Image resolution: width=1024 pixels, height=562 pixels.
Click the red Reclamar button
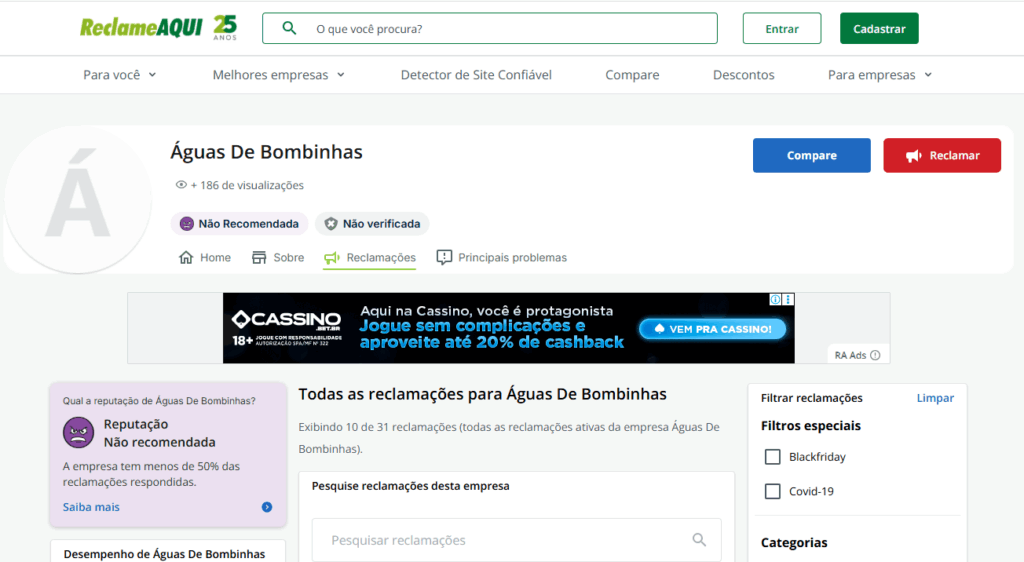942,155
